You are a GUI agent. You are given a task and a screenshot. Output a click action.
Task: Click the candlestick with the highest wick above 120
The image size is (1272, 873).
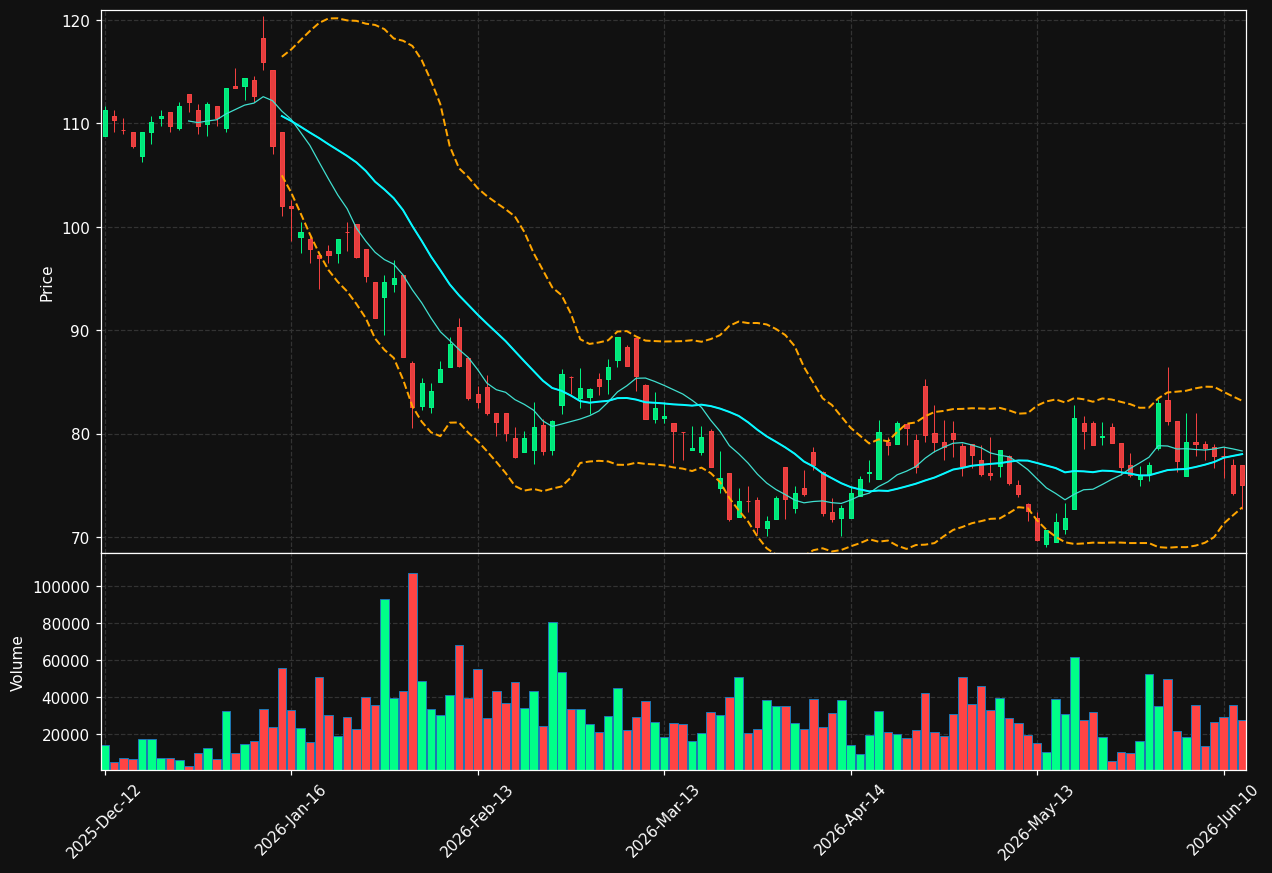(x=263, y=45)
